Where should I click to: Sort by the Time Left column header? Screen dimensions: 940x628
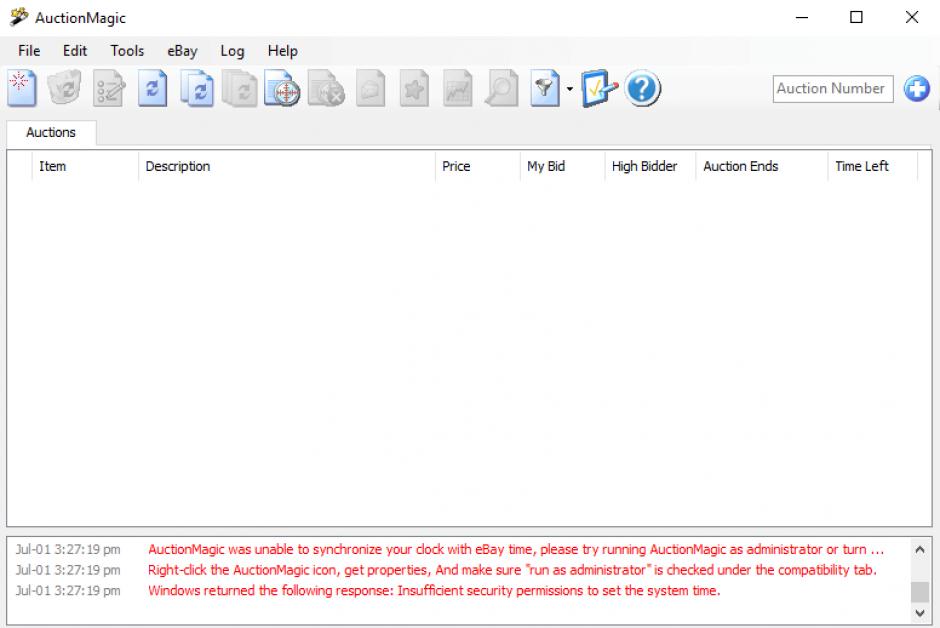[x=873, y=167]
